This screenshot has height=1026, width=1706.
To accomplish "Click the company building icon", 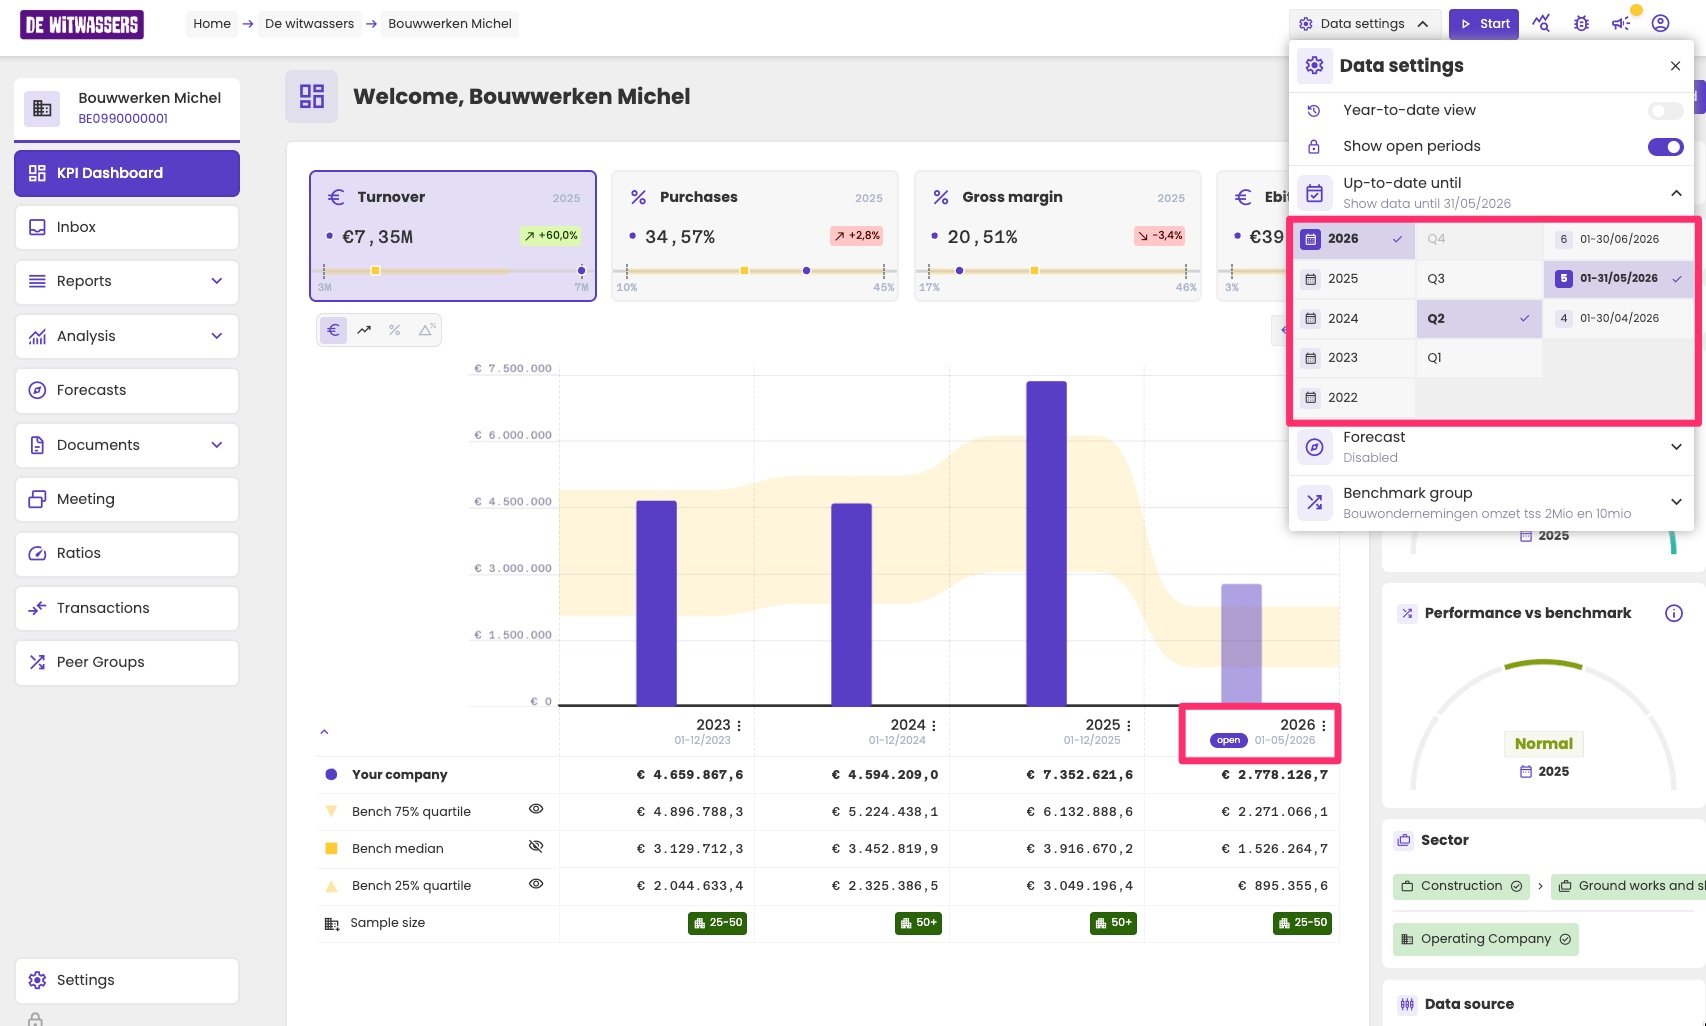I will coord(42,108).
